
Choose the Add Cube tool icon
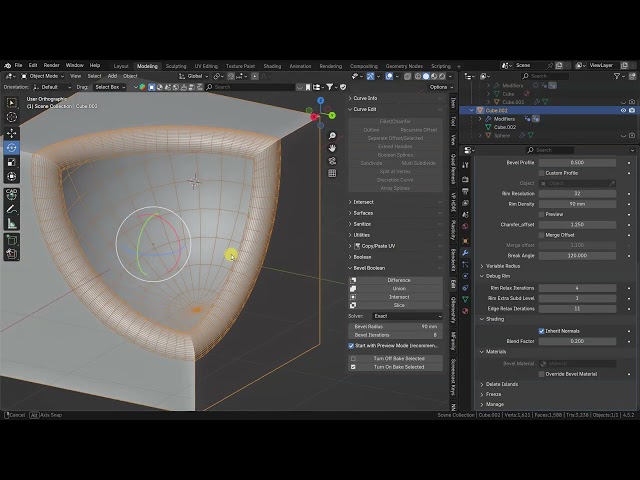click(11, 240)
